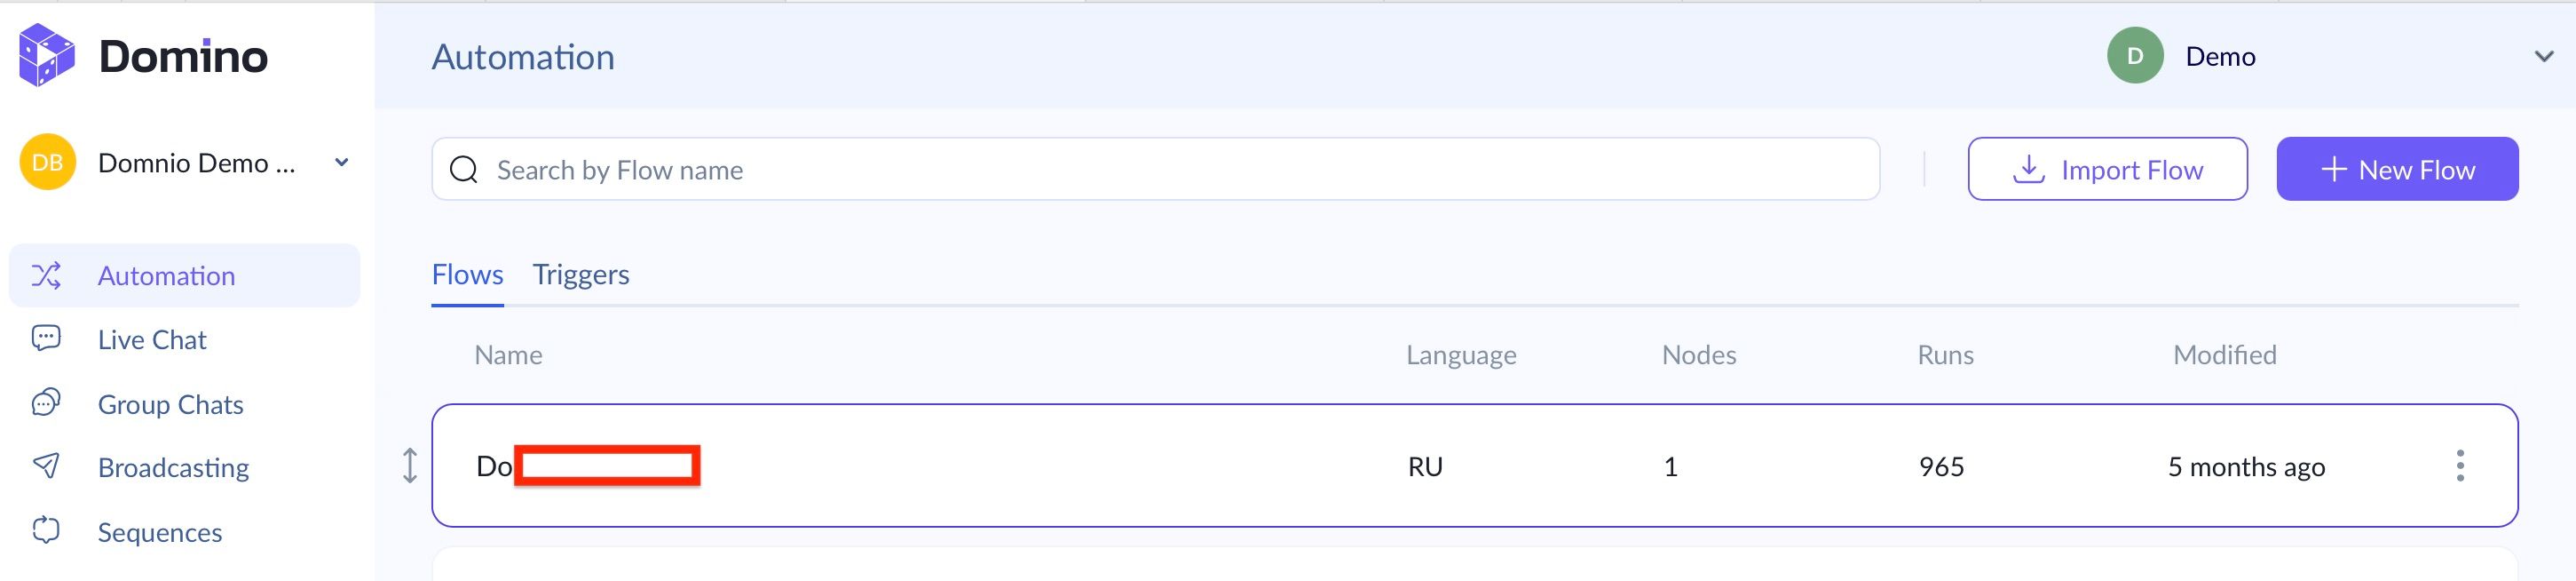Click the search magnifier icon
This screenshot has width=2576, height=581.
[464, 170]
